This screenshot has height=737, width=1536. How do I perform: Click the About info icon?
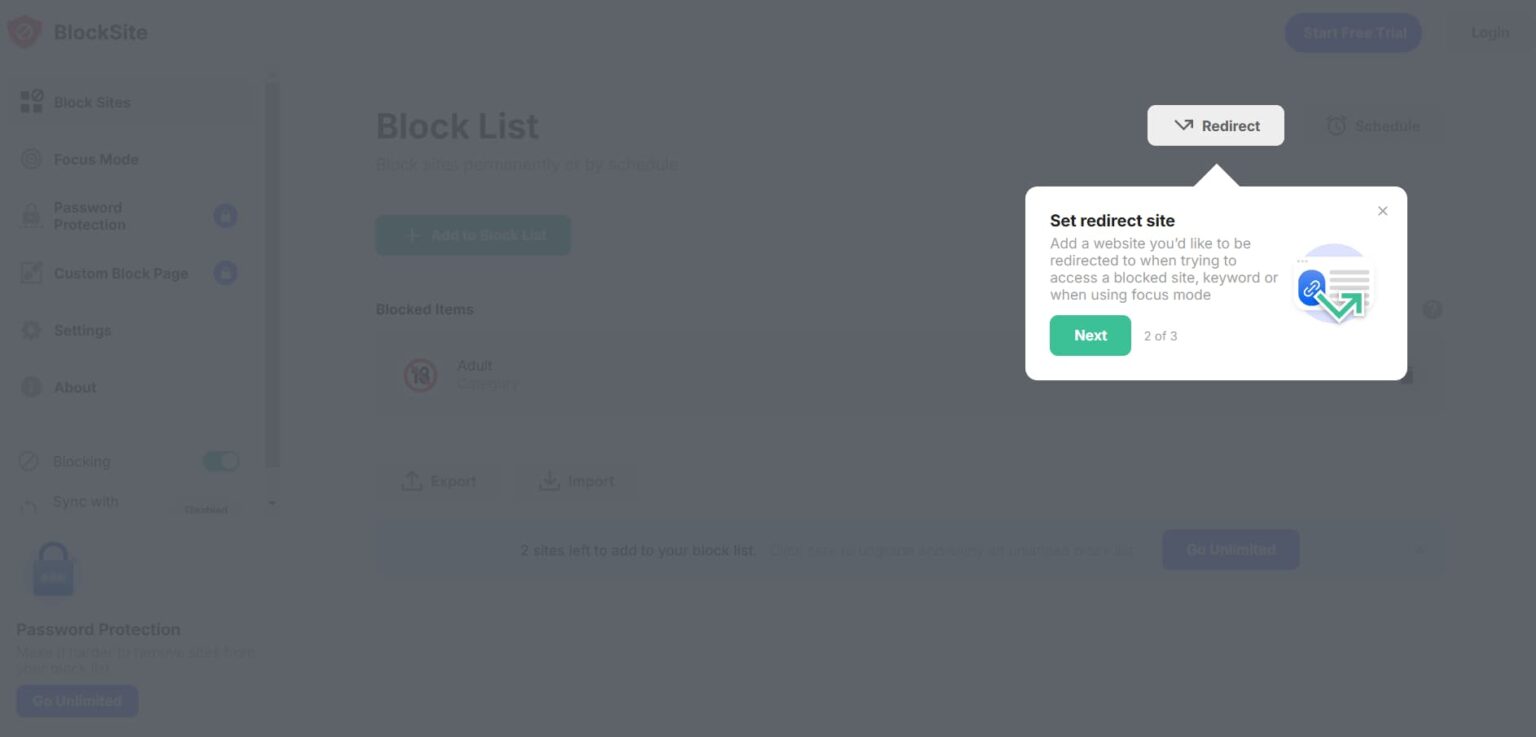(30, 387)
